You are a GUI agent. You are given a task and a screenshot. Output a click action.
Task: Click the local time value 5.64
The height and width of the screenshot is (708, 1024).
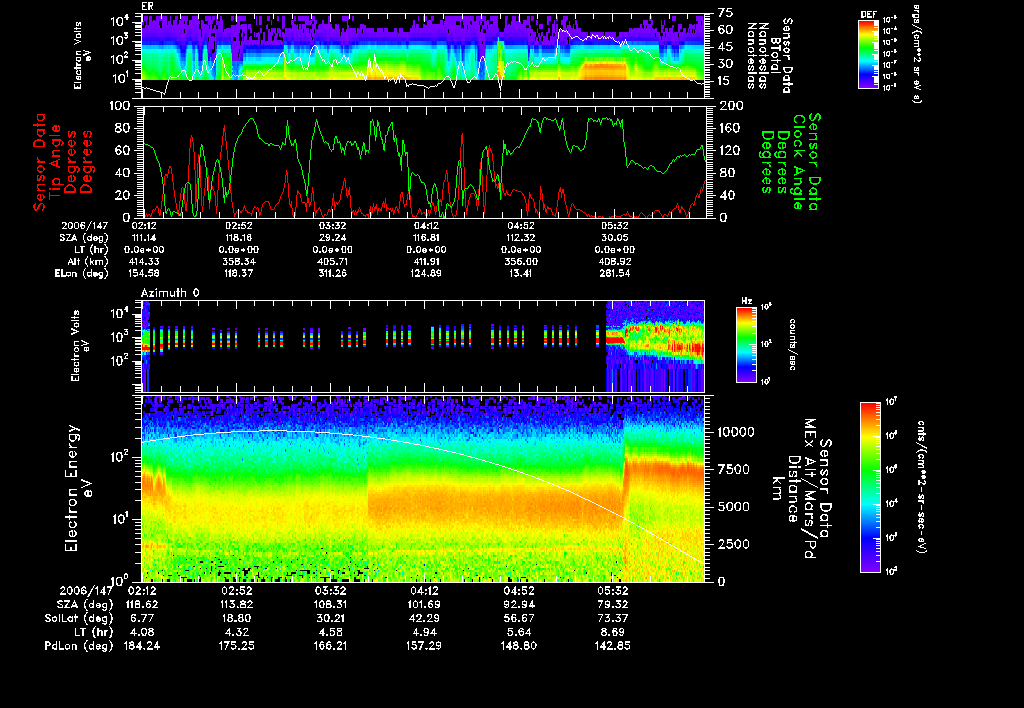[519, 632]
